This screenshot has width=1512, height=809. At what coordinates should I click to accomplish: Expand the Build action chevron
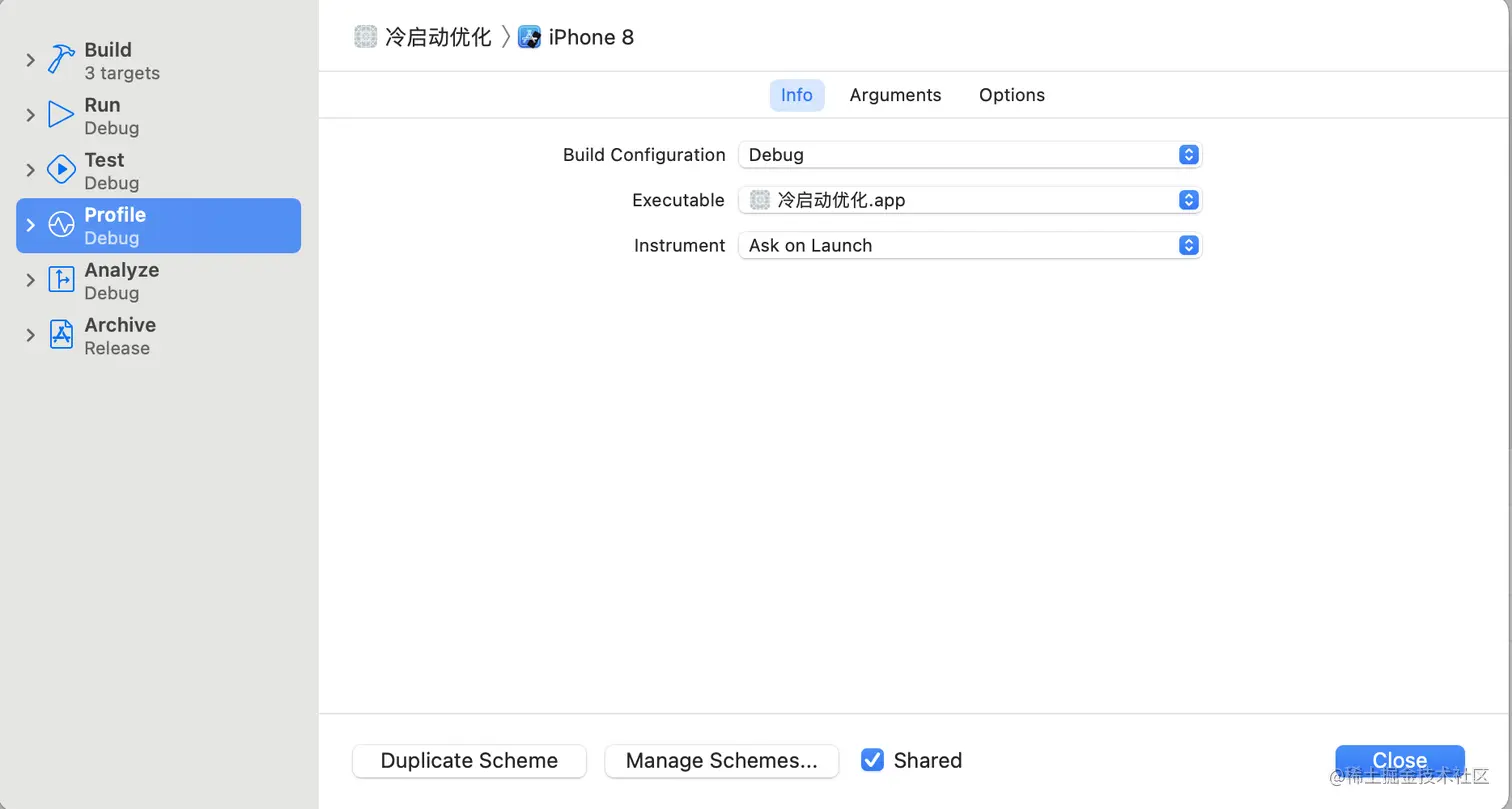click(31, 60)
